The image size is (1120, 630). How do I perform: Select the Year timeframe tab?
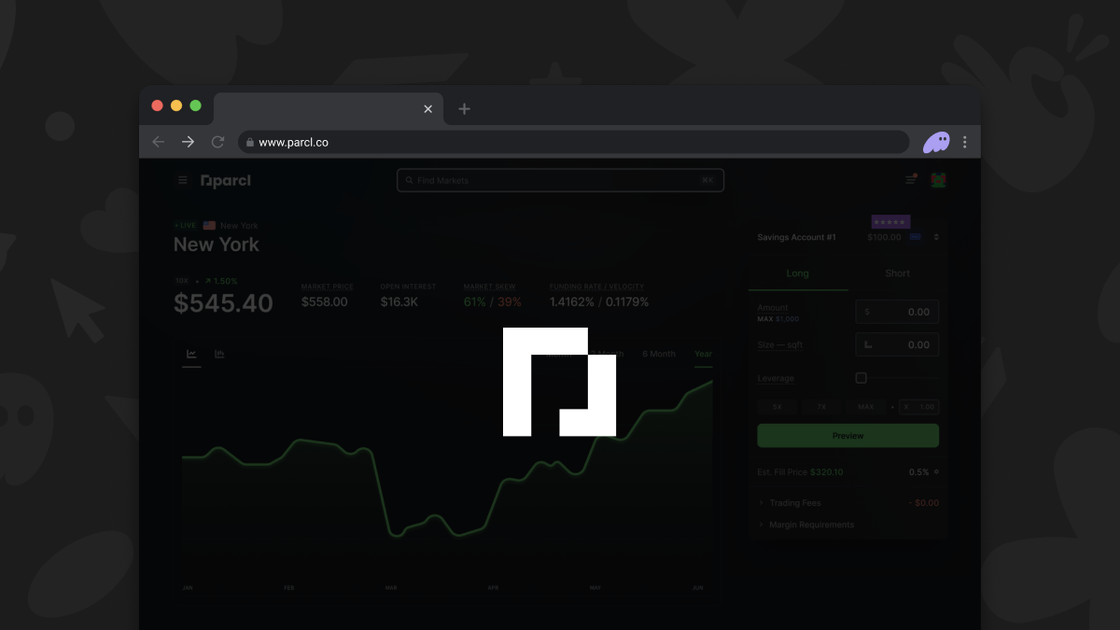point(703,354)
